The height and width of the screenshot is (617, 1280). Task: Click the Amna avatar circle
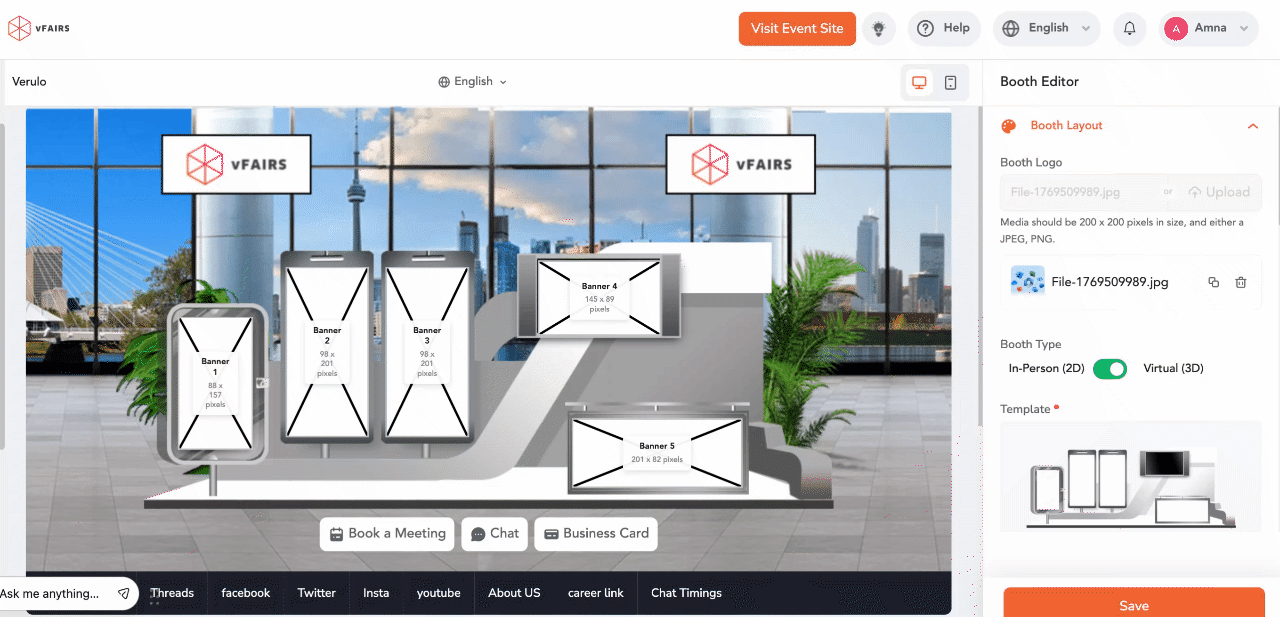click(1176, 29)
